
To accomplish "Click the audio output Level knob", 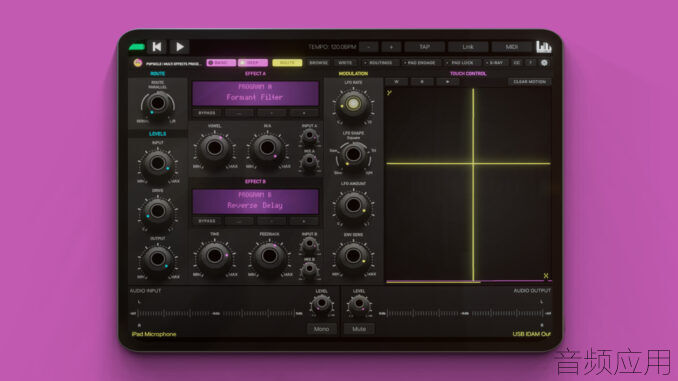I will 359,304.
